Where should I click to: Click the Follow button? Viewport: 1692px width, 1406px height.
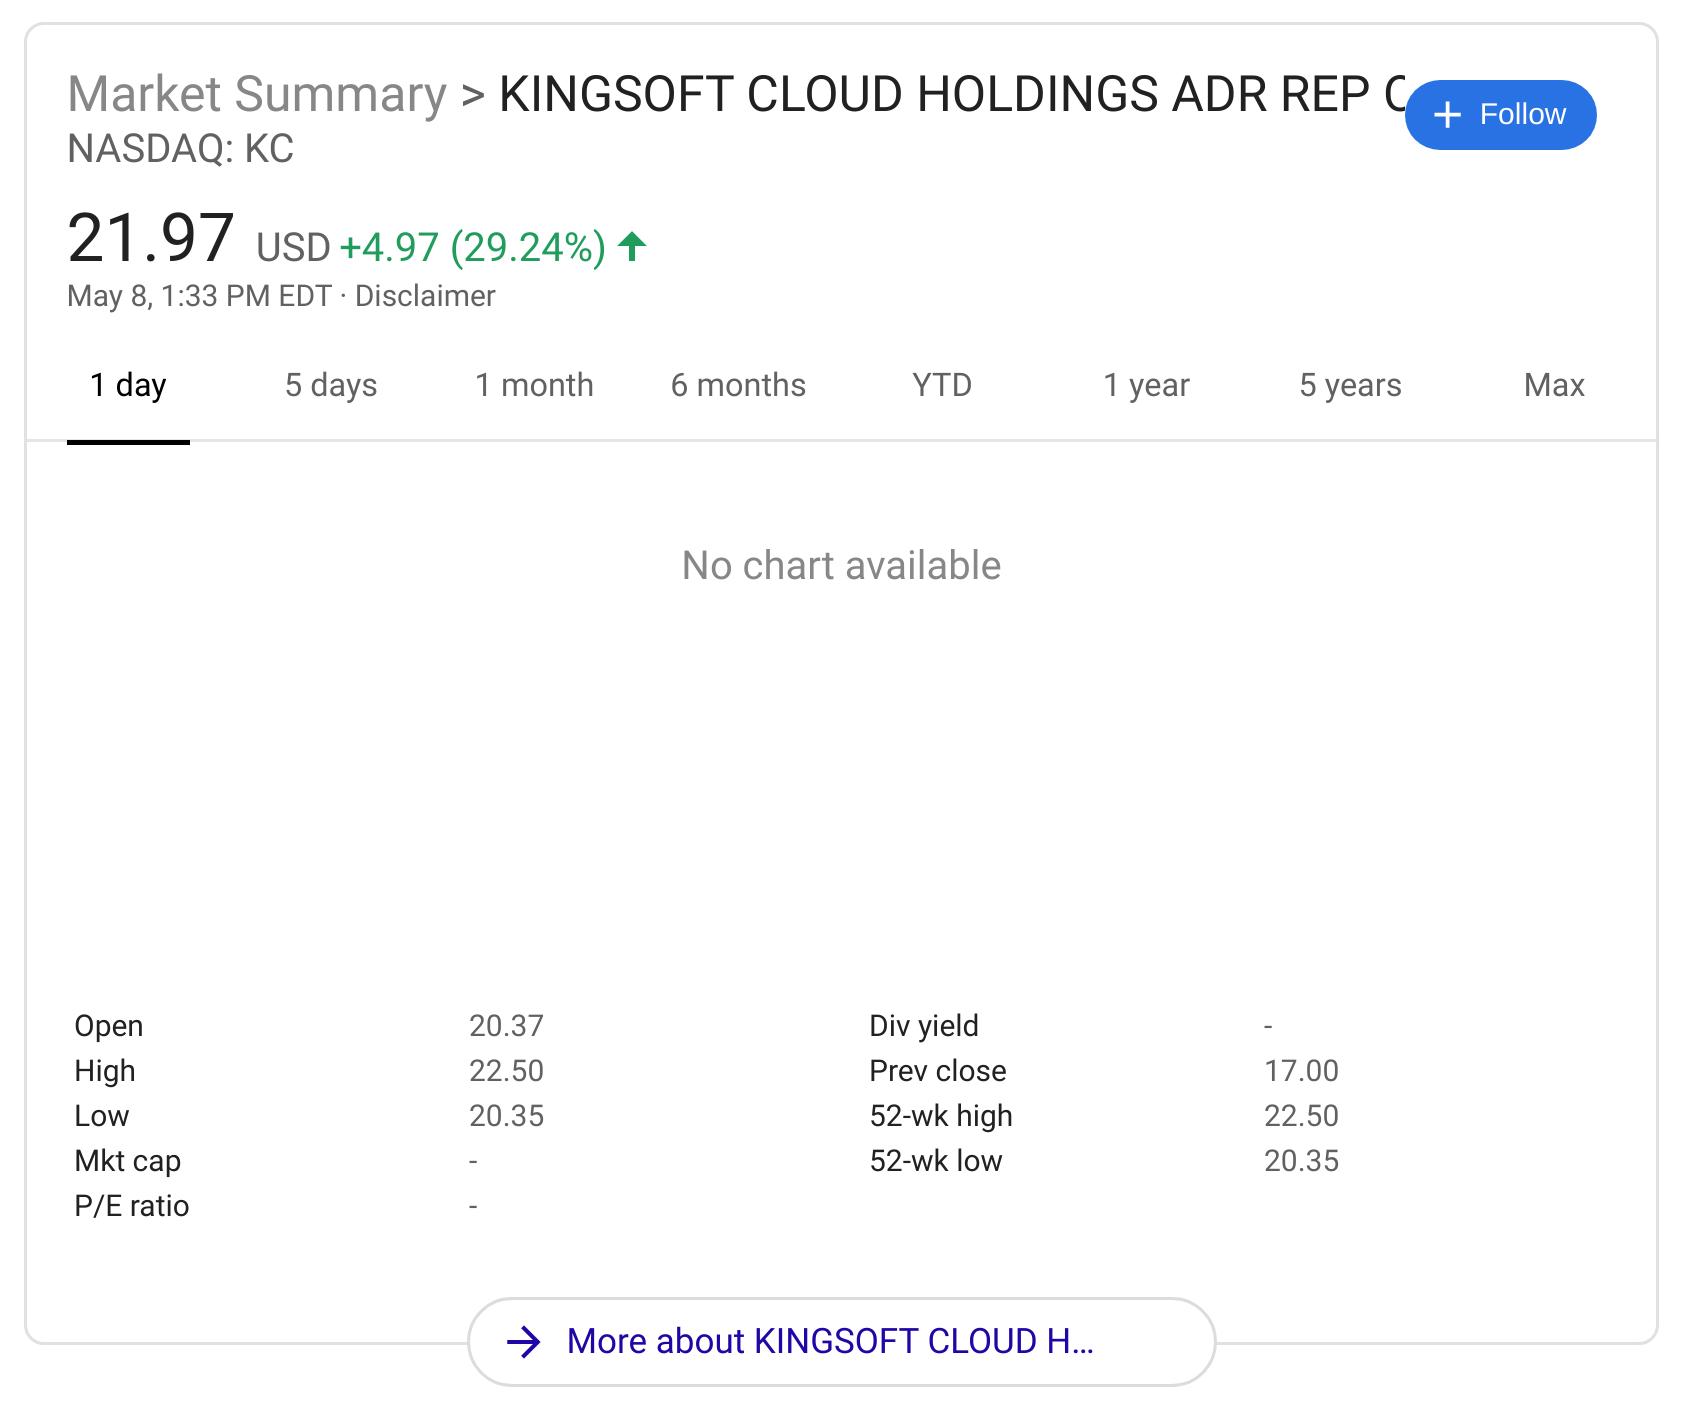1500,115
